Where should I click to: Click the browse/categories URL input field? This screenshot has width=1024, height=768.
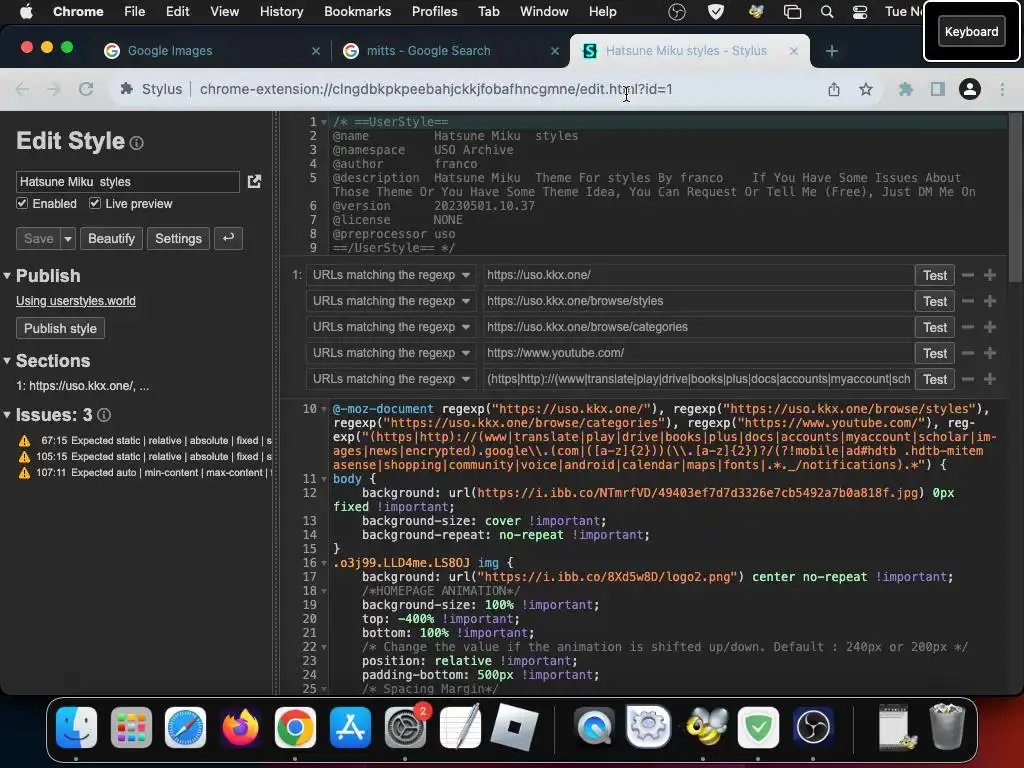[697, 327]
